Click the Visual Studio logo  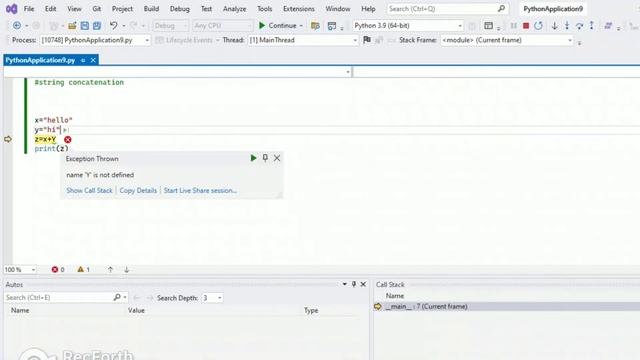pos(11,9)
